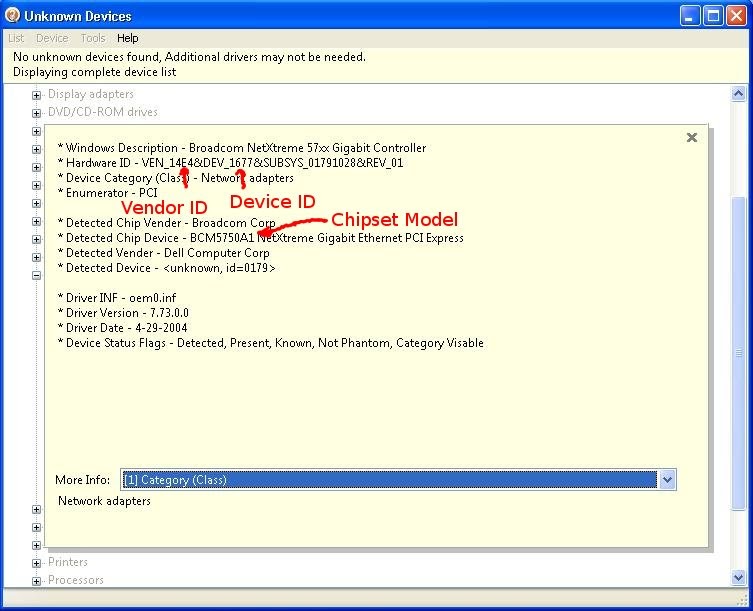This screenshot has width=753, height=611.
Task: Click the Driver INF oem0.inf line
Action: click(117, 298)
